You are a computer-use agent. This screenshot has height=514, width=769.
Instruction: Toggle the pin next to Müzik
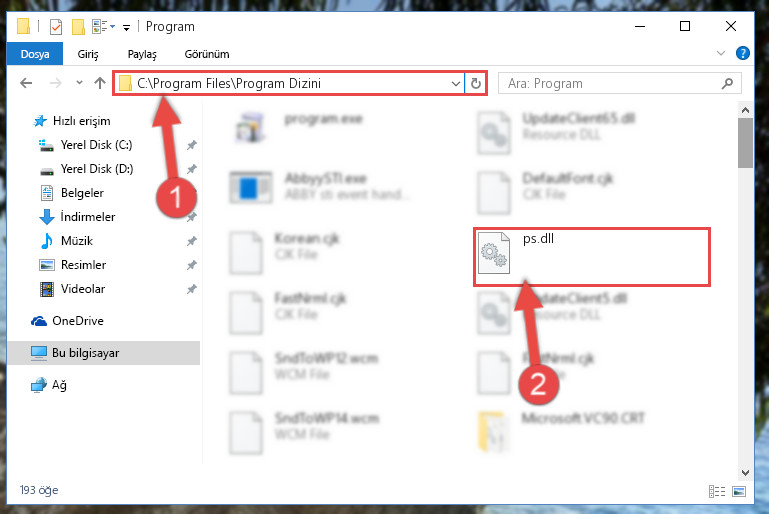coord(192,241)
